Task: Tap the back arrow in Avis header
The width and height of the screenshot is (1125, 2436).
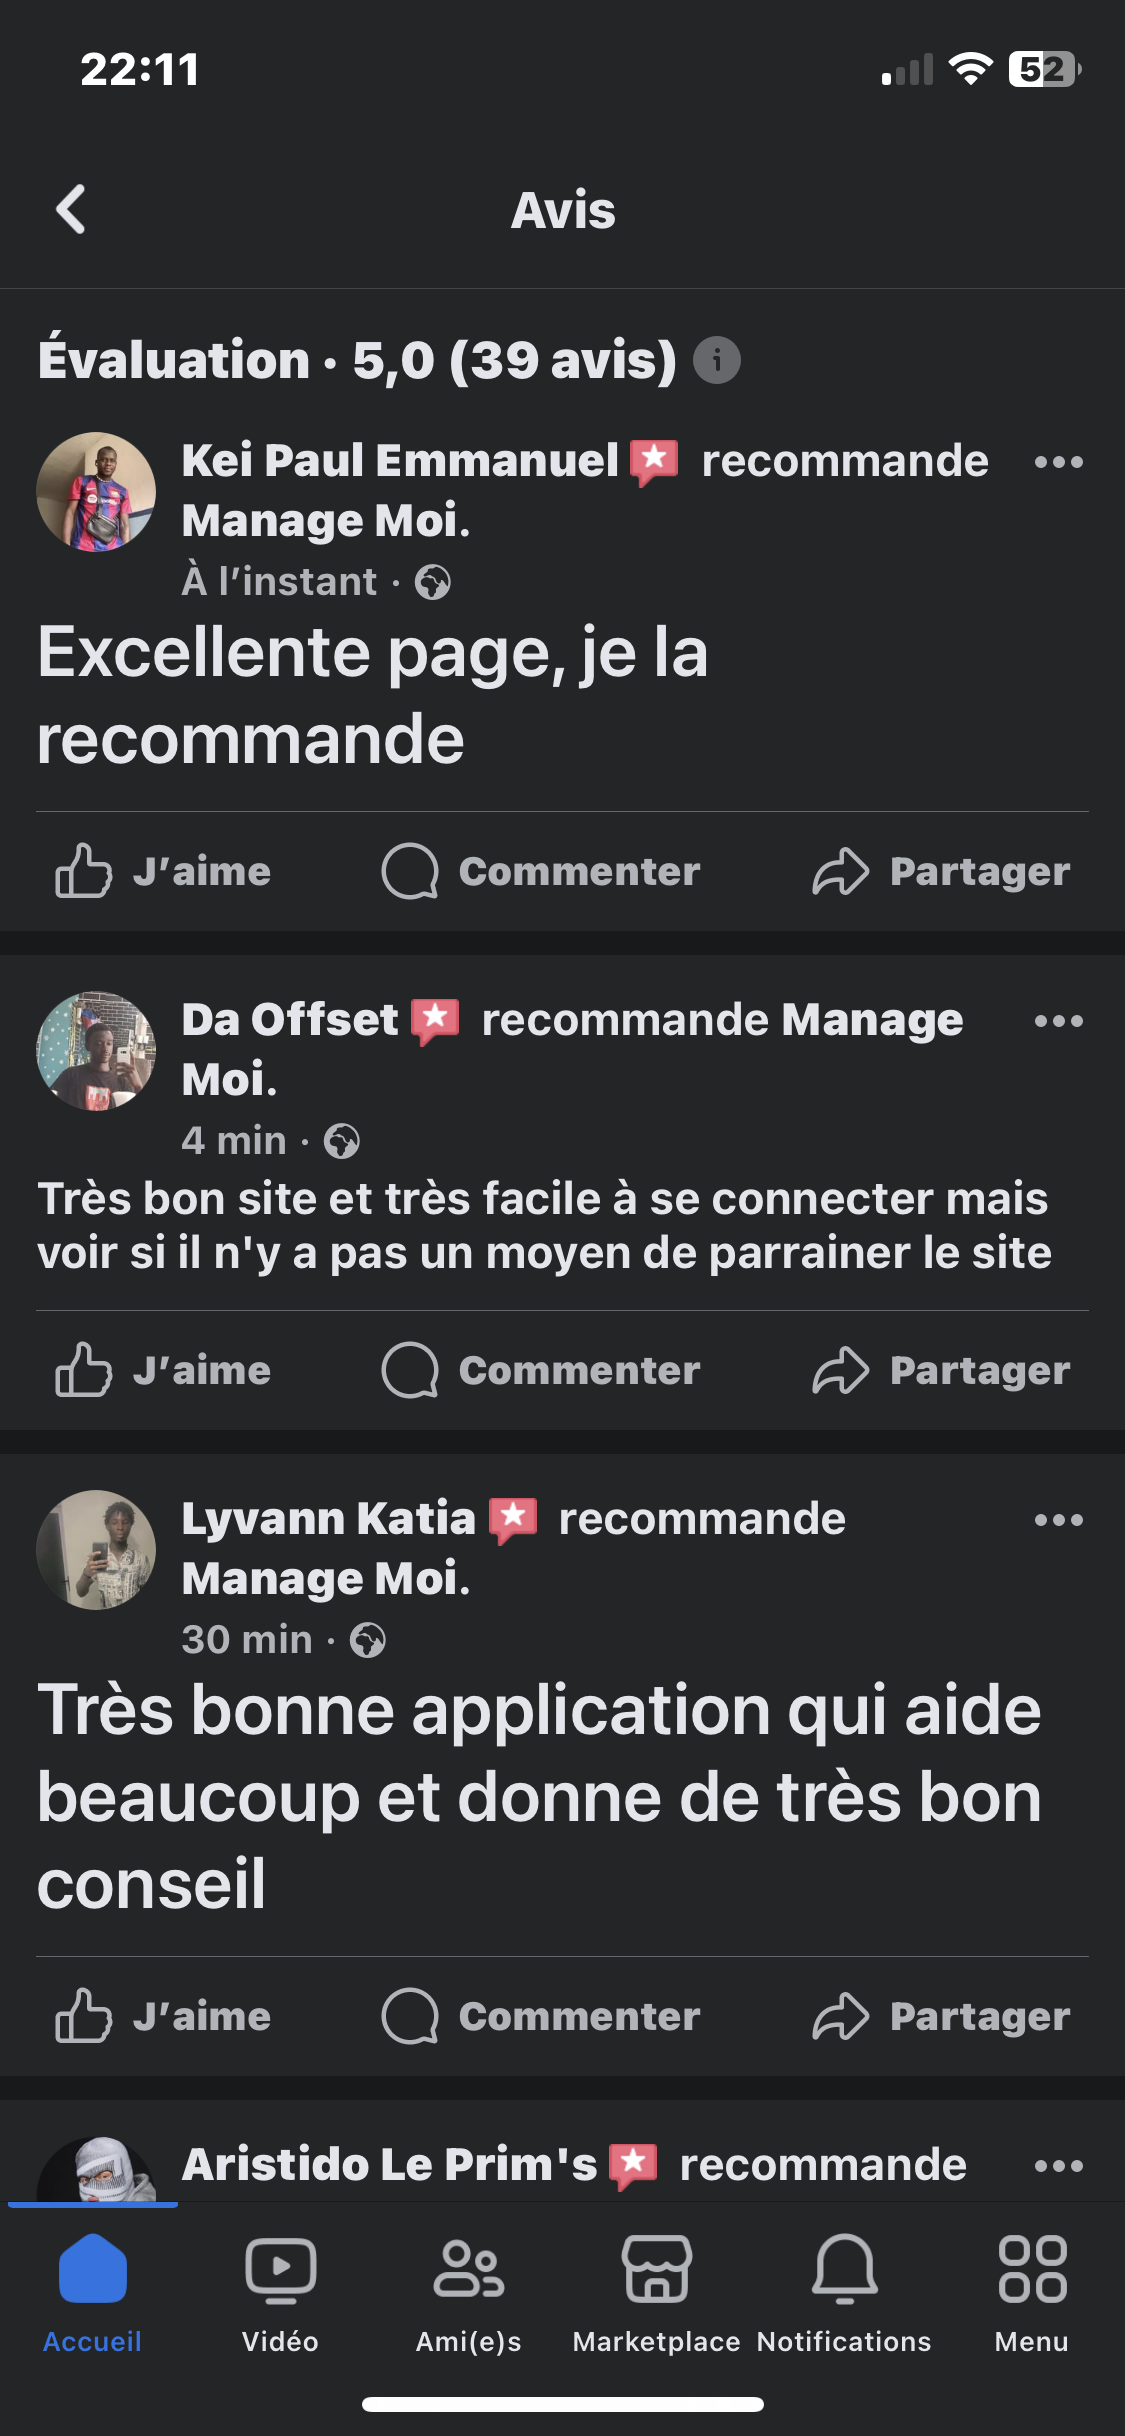Action: point(71,210)
